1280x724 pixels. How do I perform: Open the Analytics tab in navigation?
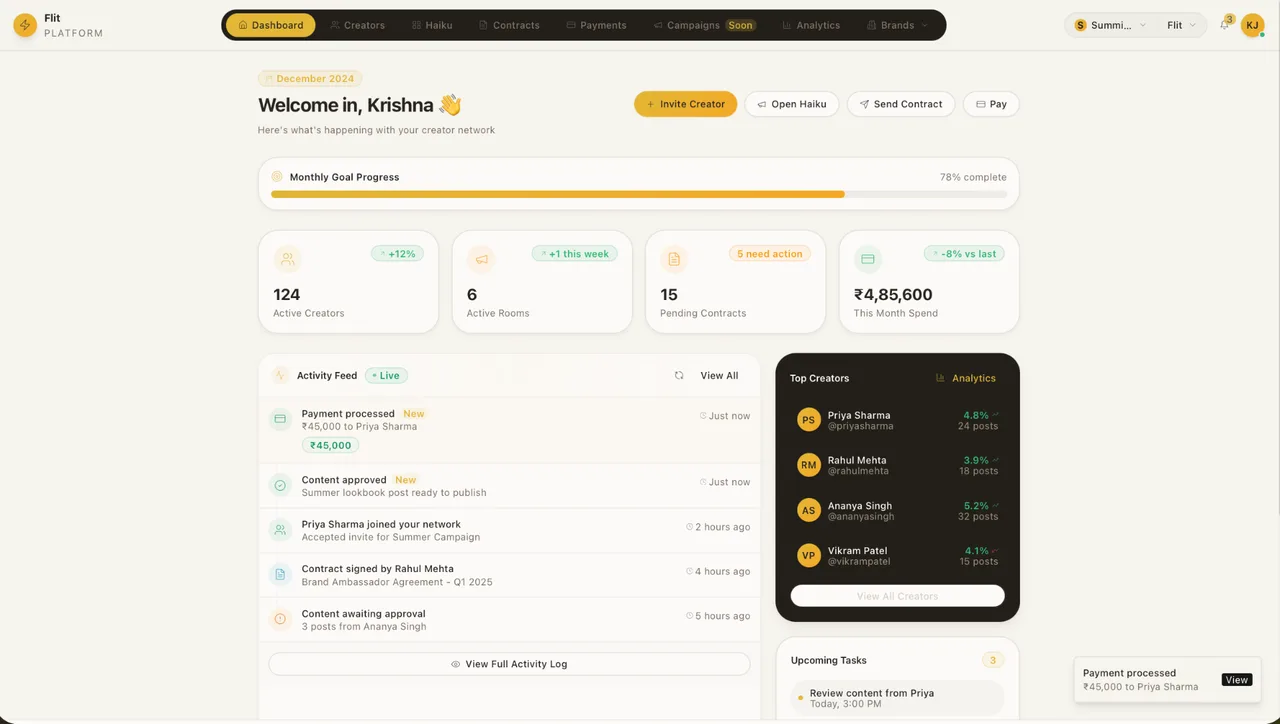click(x=811, y=25)
